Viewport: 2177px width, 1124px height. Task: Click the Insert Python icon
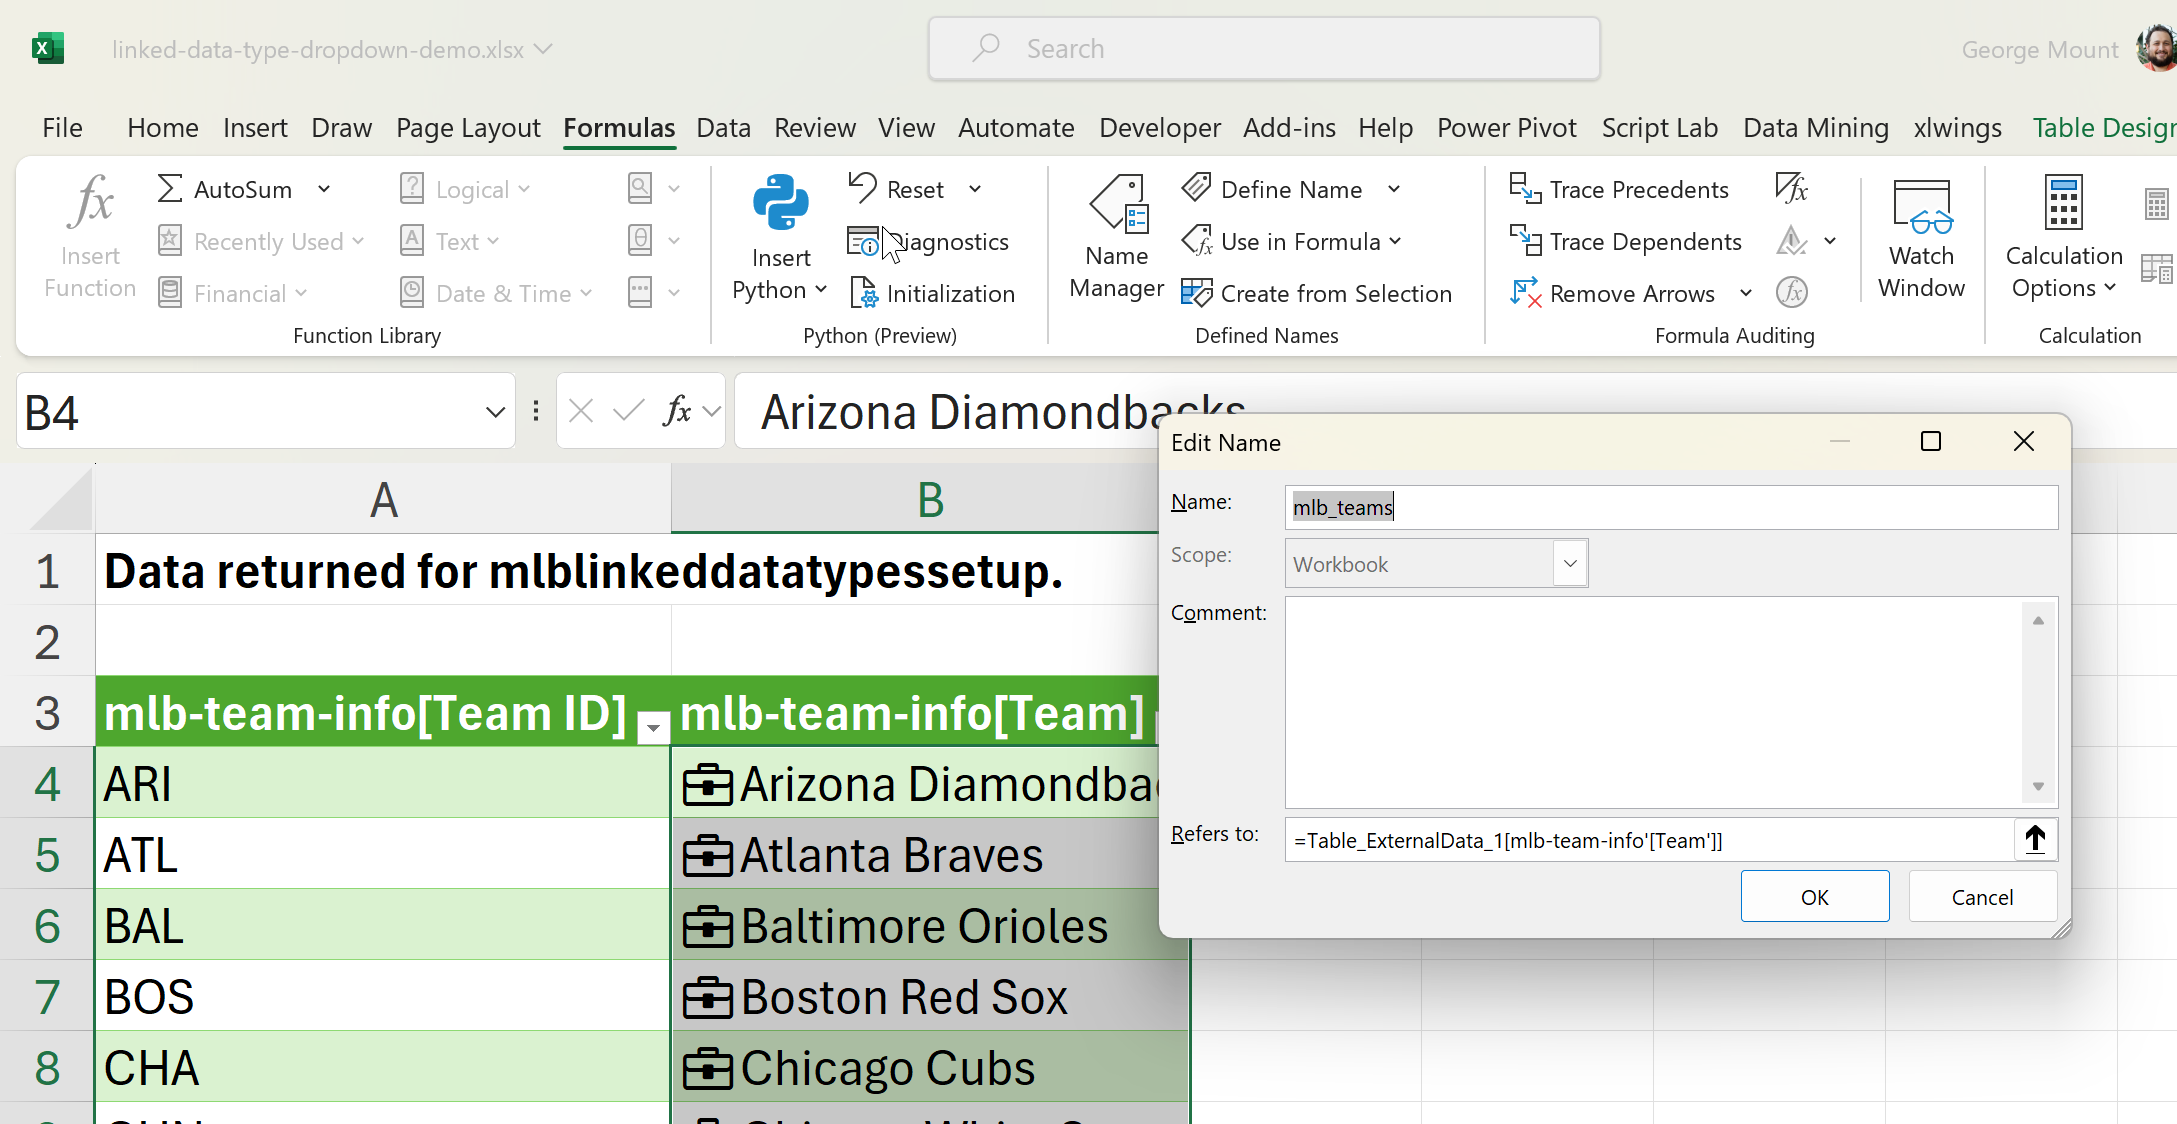pyautogui.click(x=780, y=205)
